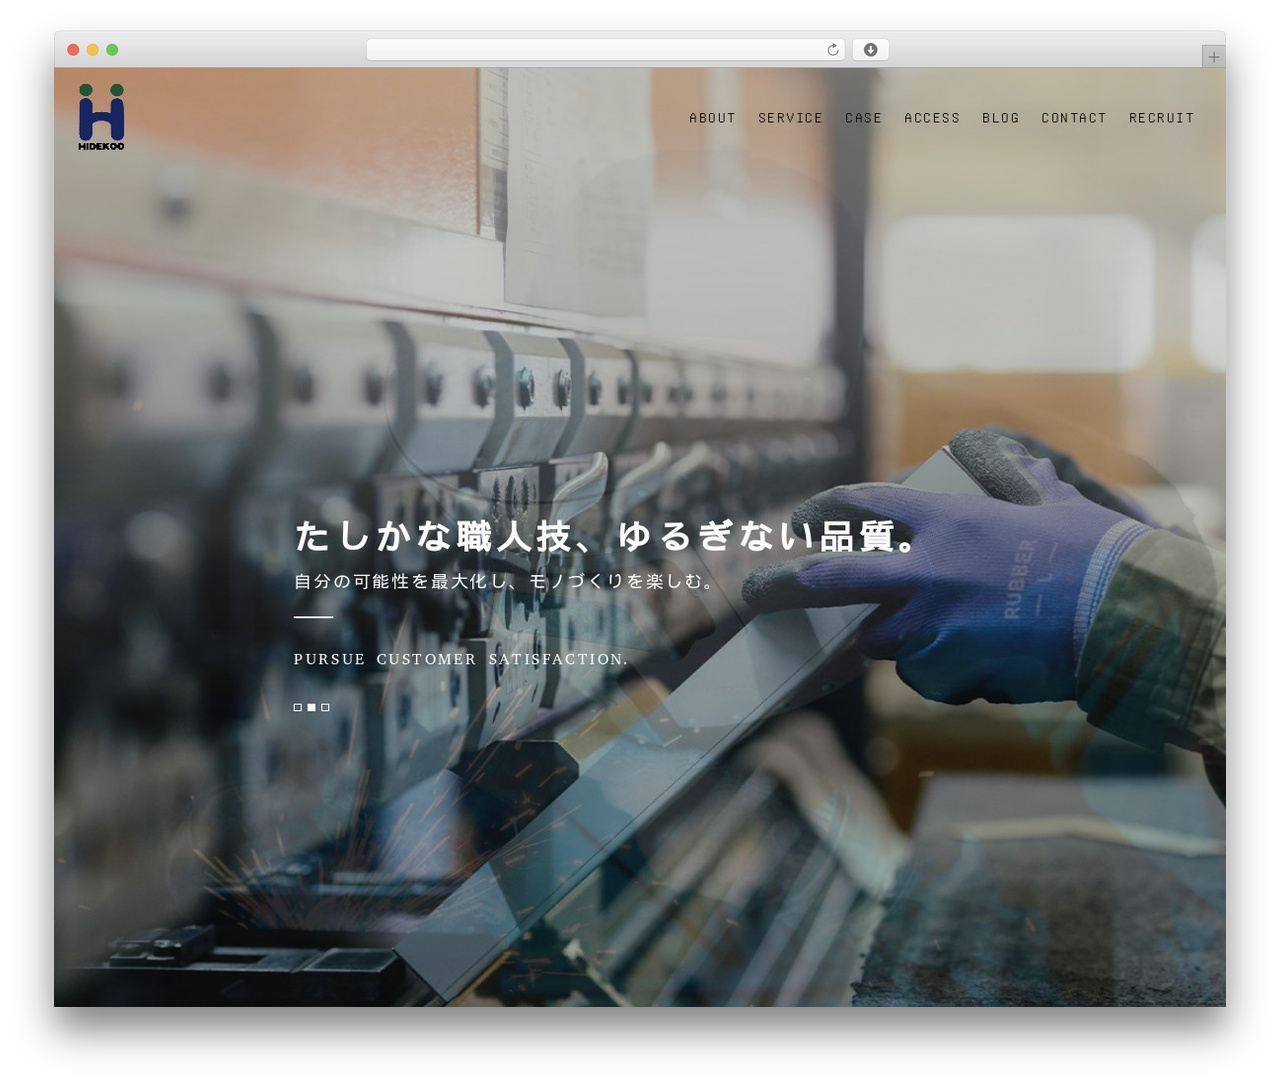Viewport: 1280px width, 1084px height.
Task: Reload the page with the refresh icon
Action: coord(833,49)
